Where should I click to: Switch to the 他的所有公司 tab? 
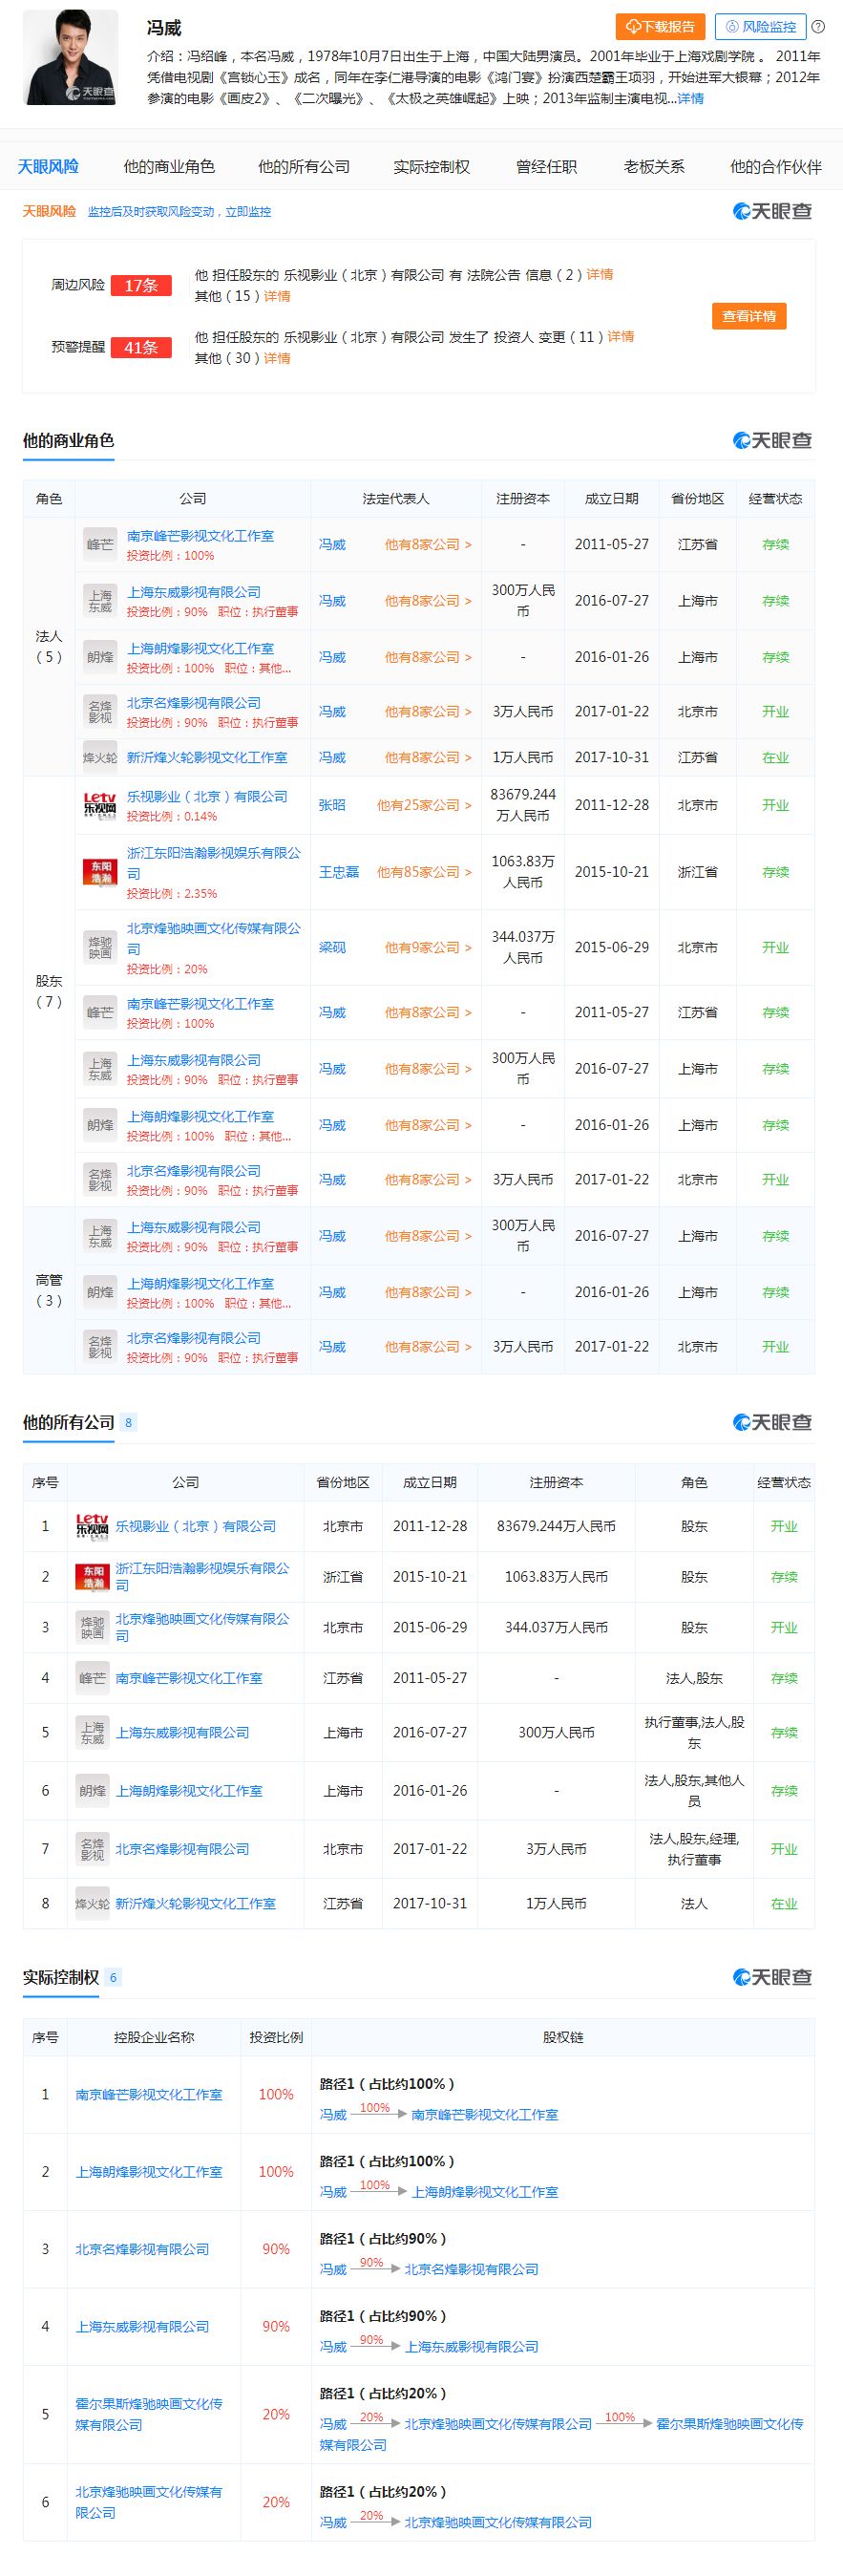304,166
